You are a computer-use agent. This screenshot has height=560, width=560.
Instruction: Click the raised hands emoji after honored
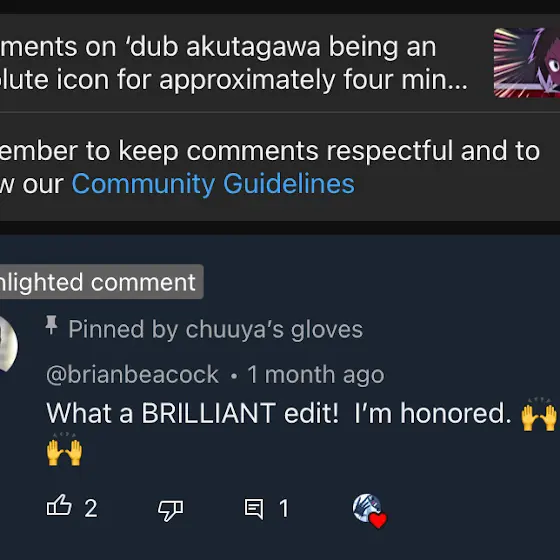point(539,415)
